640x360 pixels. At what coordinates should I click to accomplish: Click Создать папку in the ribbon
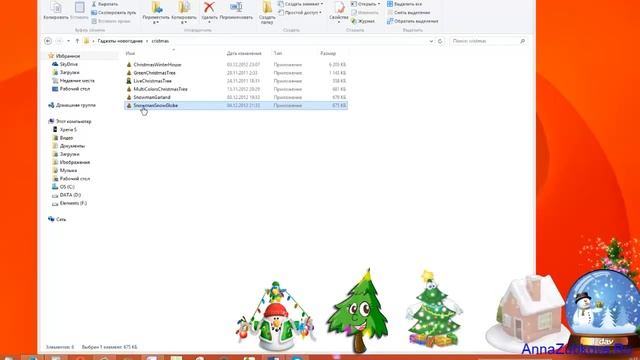[267, 12]
